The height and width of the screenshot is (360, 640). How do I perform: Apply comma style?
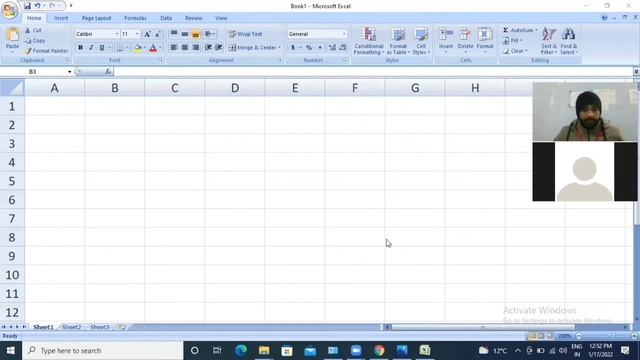[x=320, y=48]
